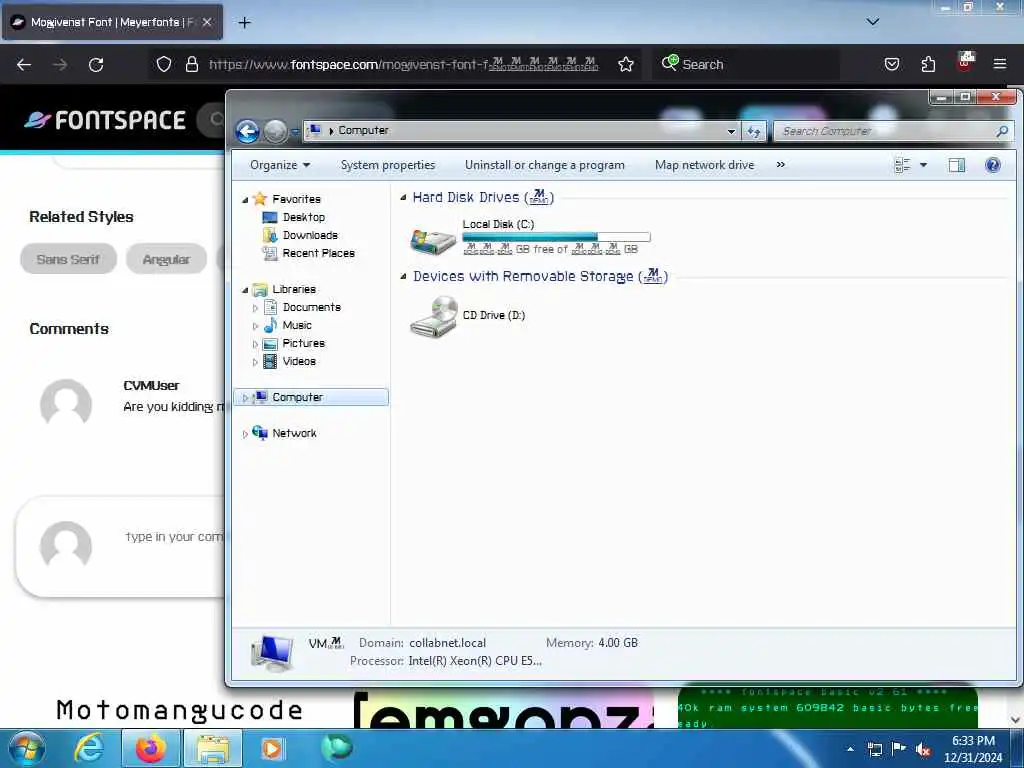Collapse Devices with Removable Storage section
Screen dimensions: 1024x768
(x=403, y=276)
